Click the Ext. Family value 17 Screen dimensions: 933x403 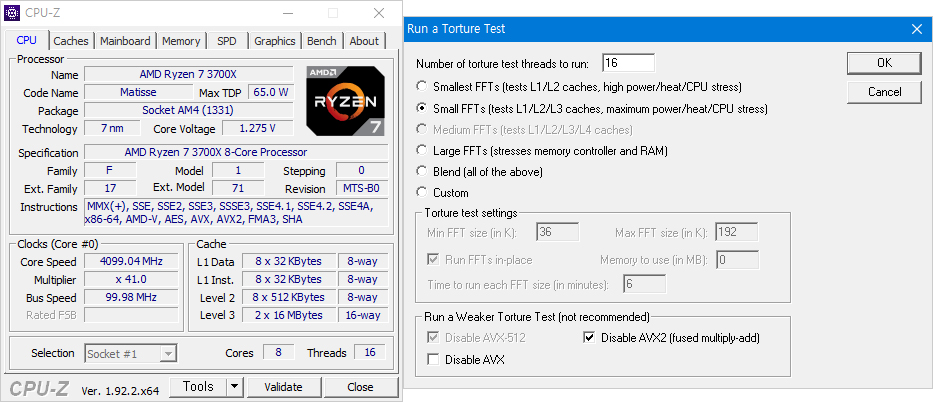click(x=110, y=188)
